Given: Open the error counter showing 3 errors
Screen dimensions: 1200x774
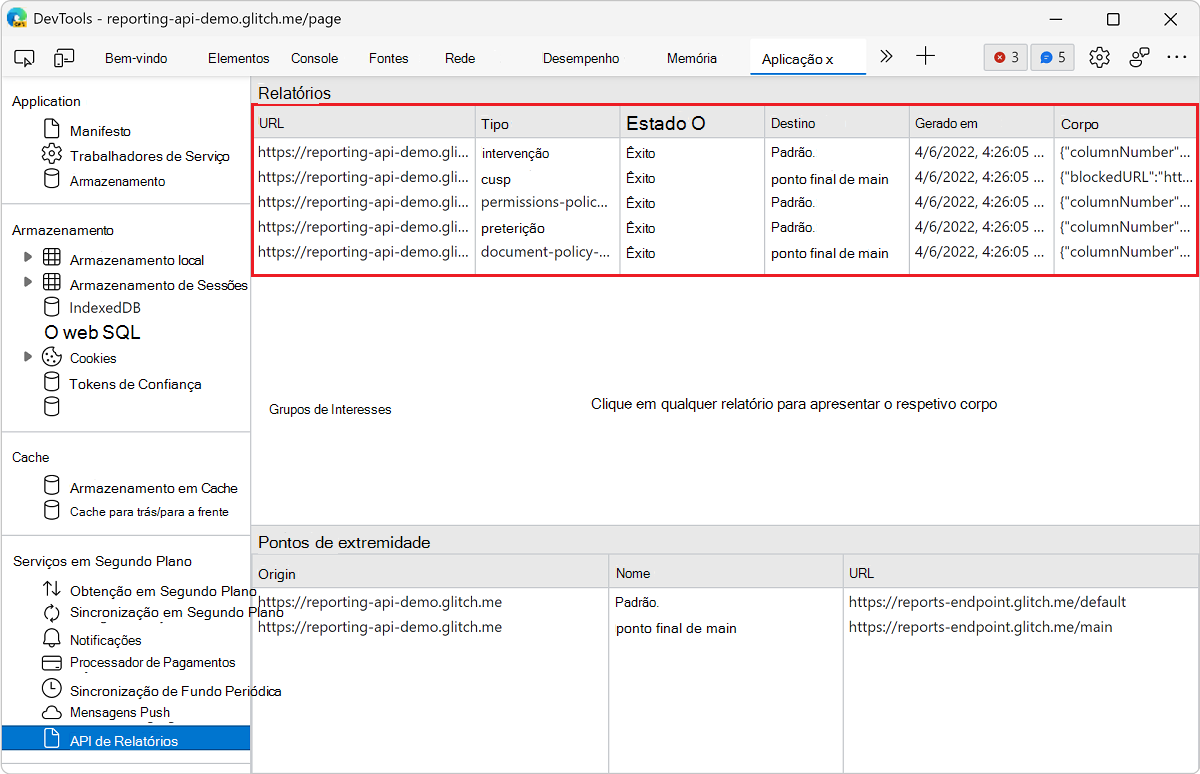Looking at the screenshot, I should pyautogui.click(x=1005, y=57).
